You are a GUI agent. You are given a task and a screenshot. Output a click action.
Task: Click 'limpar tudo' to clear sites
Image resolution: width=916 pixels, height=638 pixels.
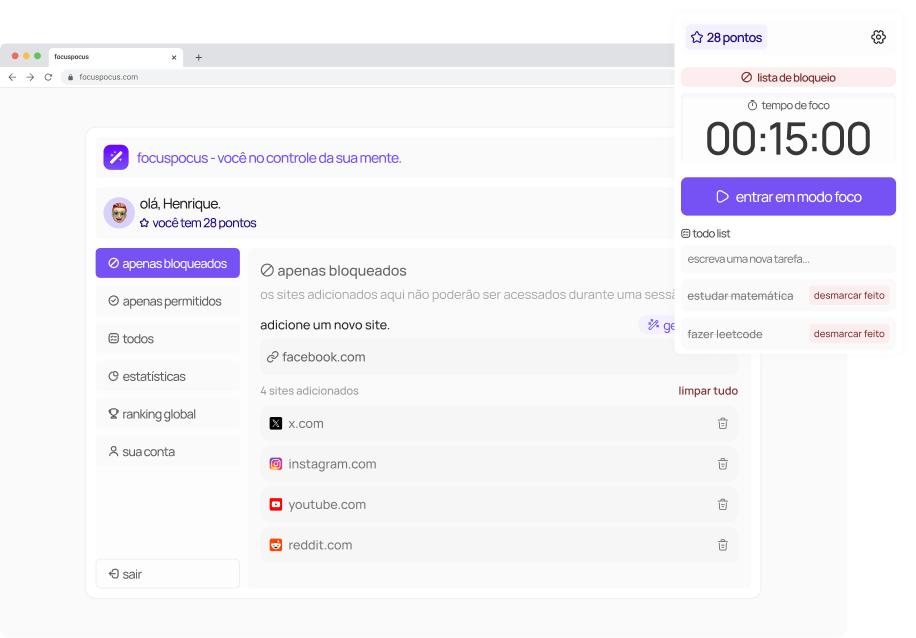click(708, 391)
